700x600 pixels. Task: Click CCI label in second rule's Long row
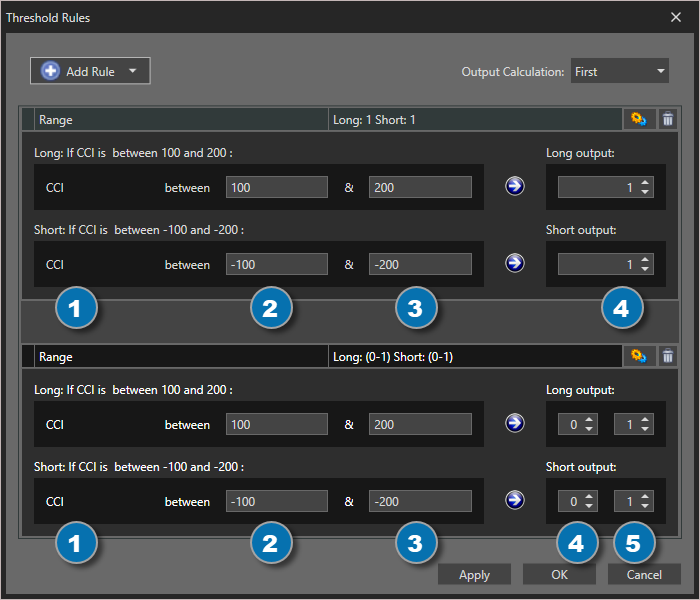55,425
